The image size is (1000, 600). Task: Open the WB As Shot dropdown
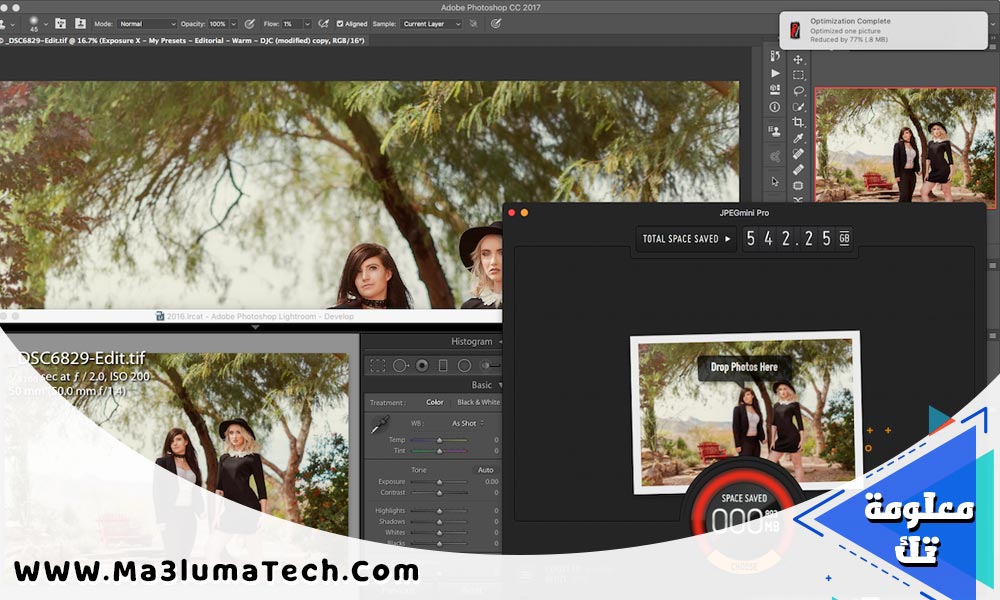[466, 423]
